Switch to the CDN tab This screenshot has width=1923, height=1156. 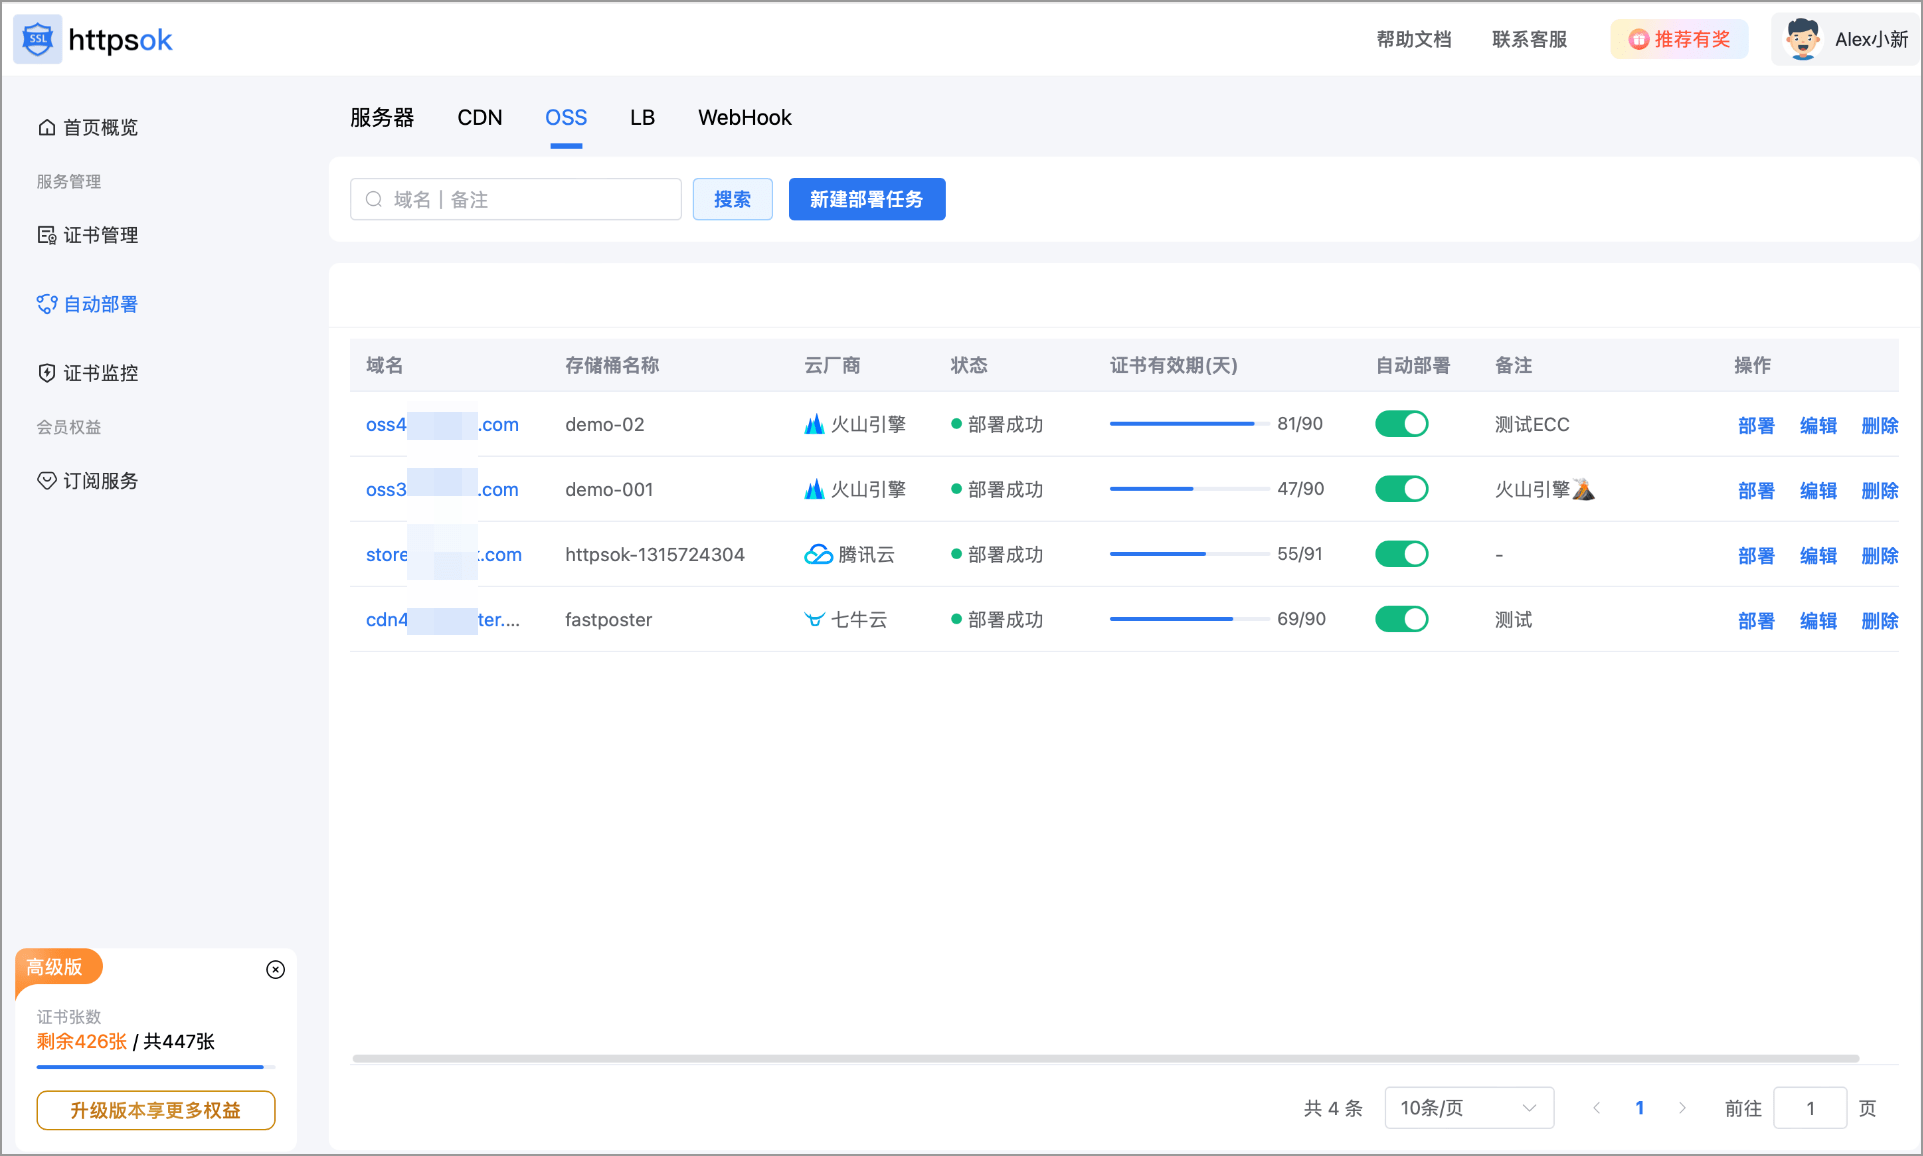coord(480,118)
